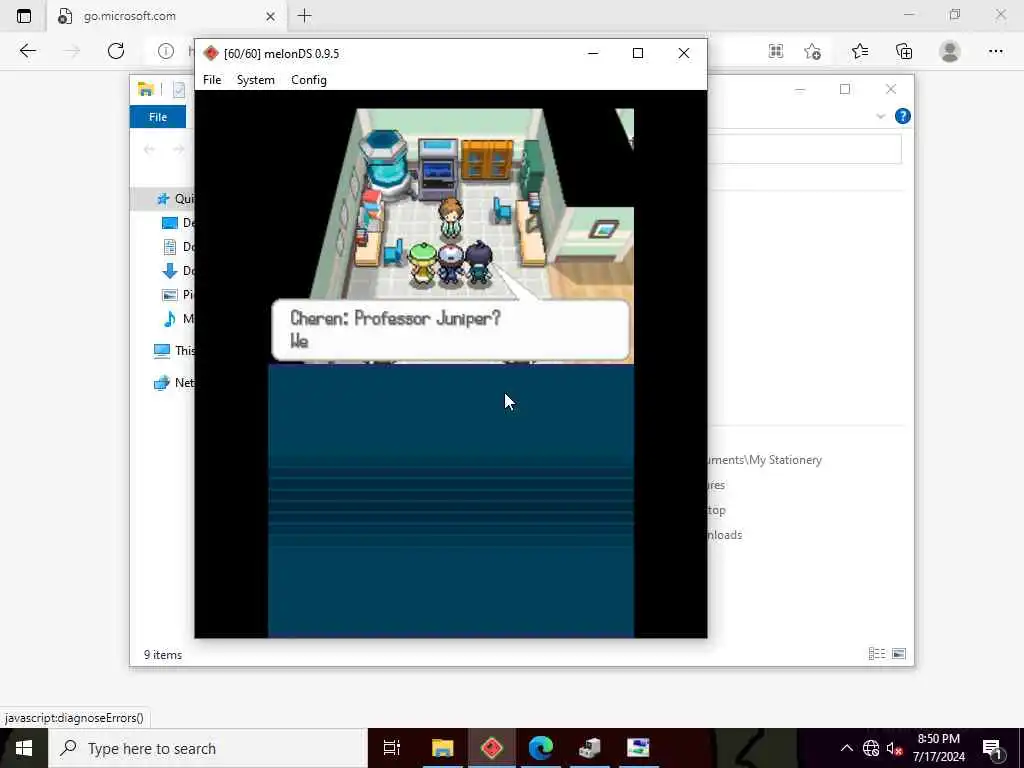Viewport: 1024px width, 768px height.
Task: Open a new Edge tab with plus button
Action: pos(304,16)
